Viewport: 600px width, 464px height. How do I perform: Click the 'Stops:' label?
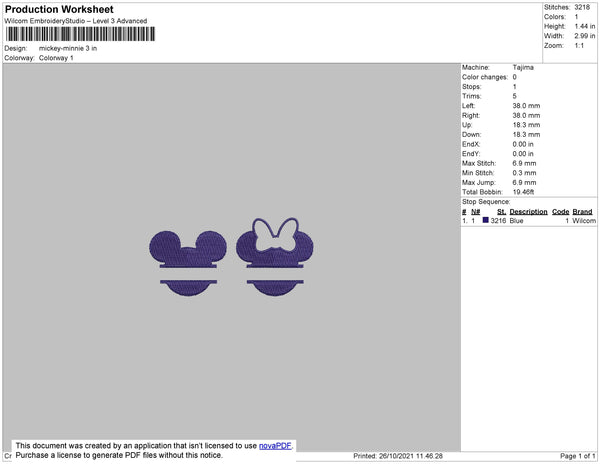pyautogui.click(x=471, y=86)
